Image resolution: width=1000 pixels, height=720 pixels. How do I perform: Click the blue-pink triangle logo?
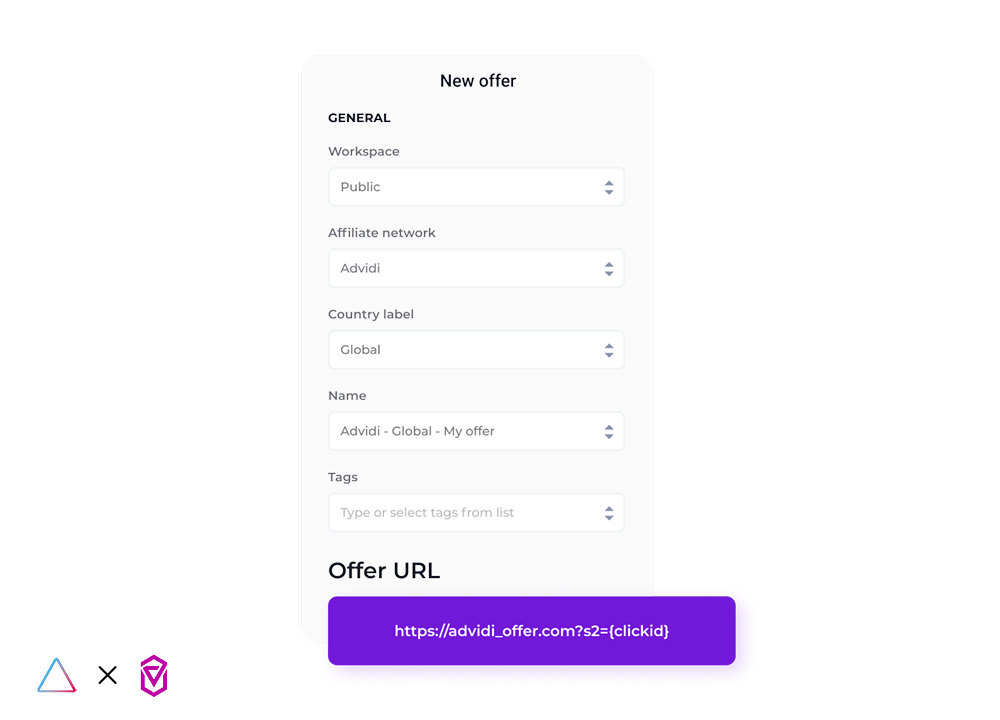[x=57, y=675]
